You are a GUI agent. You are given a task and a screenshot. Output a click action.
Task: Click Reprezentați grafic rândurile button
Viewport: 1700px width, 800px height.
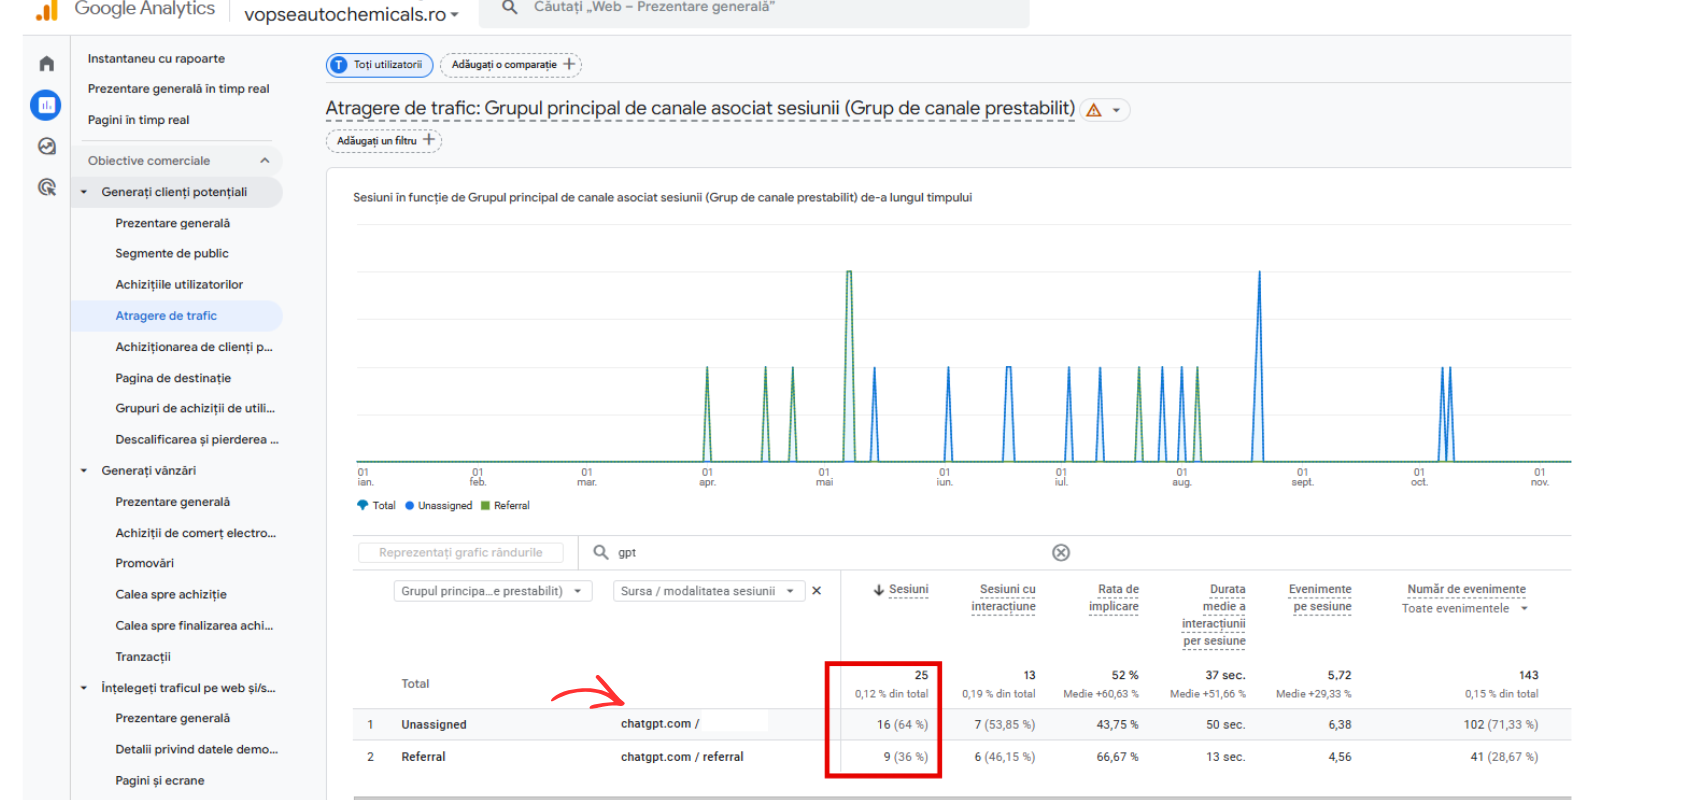pyautogui.click(x=461, y=552)
